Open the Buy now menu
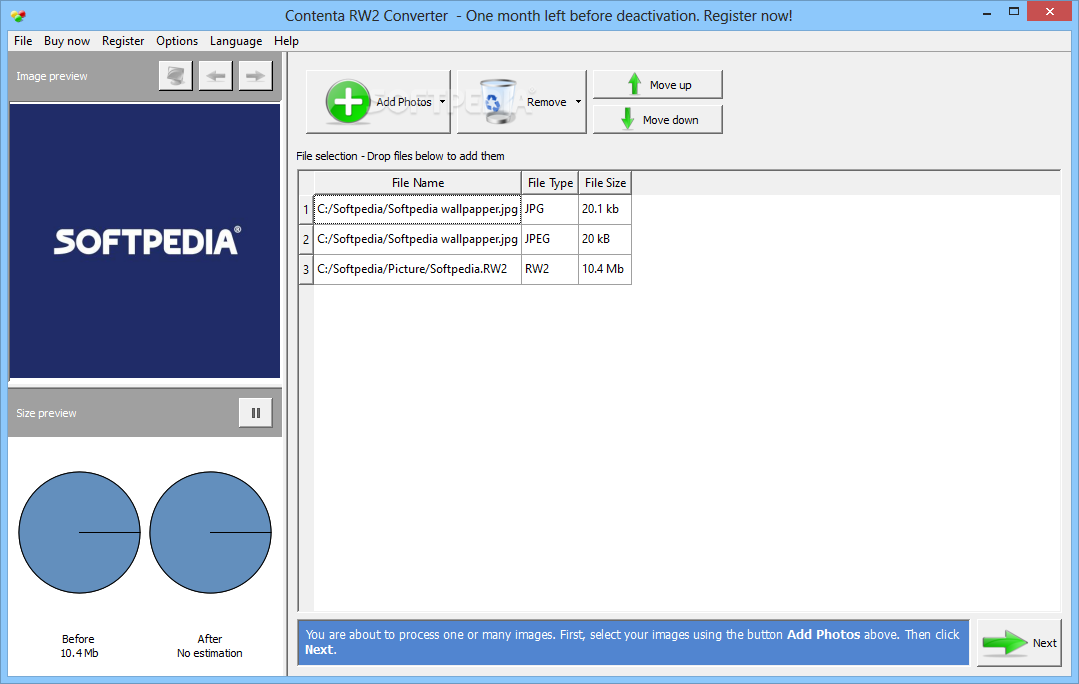The height and width of the screenshot is (684, 1079). tap(67, 41)
